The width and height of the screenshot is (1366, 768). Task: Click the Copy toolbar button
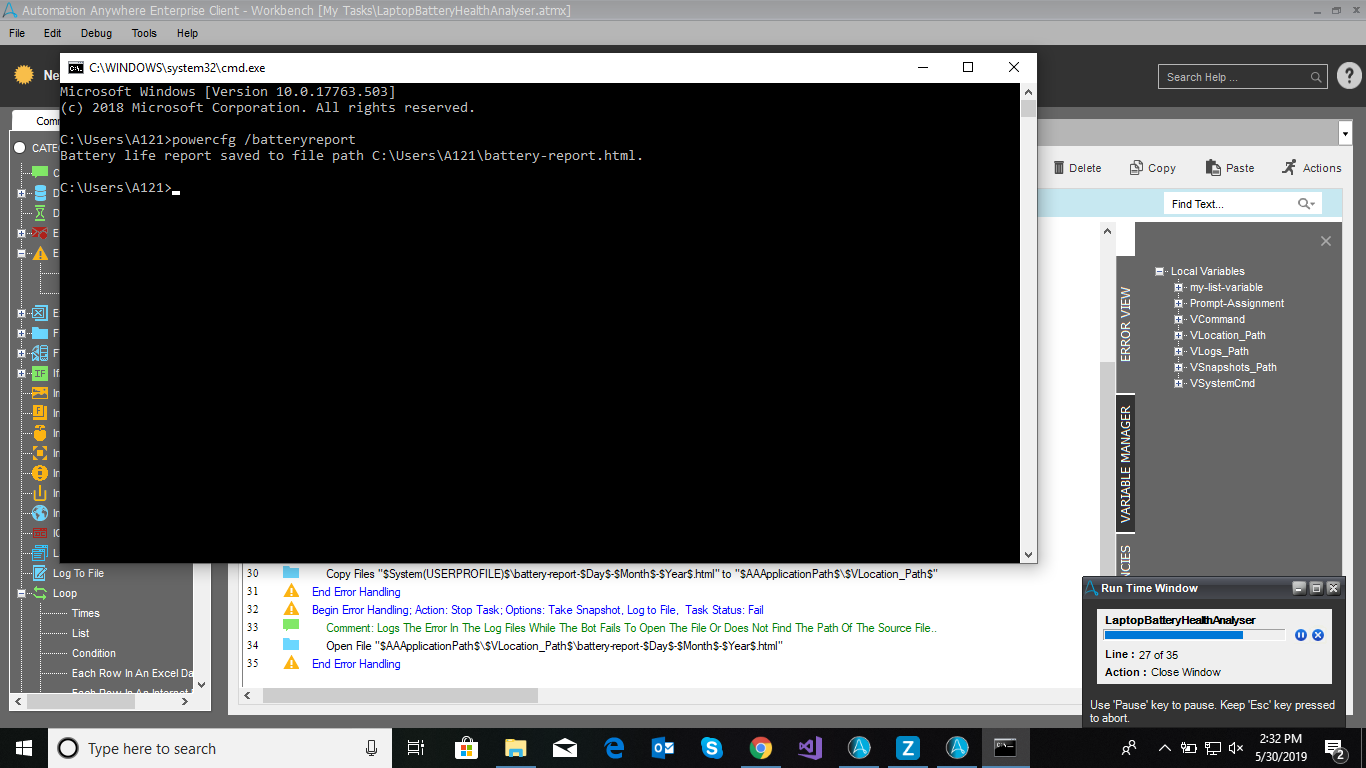[x=1152, y=168]
